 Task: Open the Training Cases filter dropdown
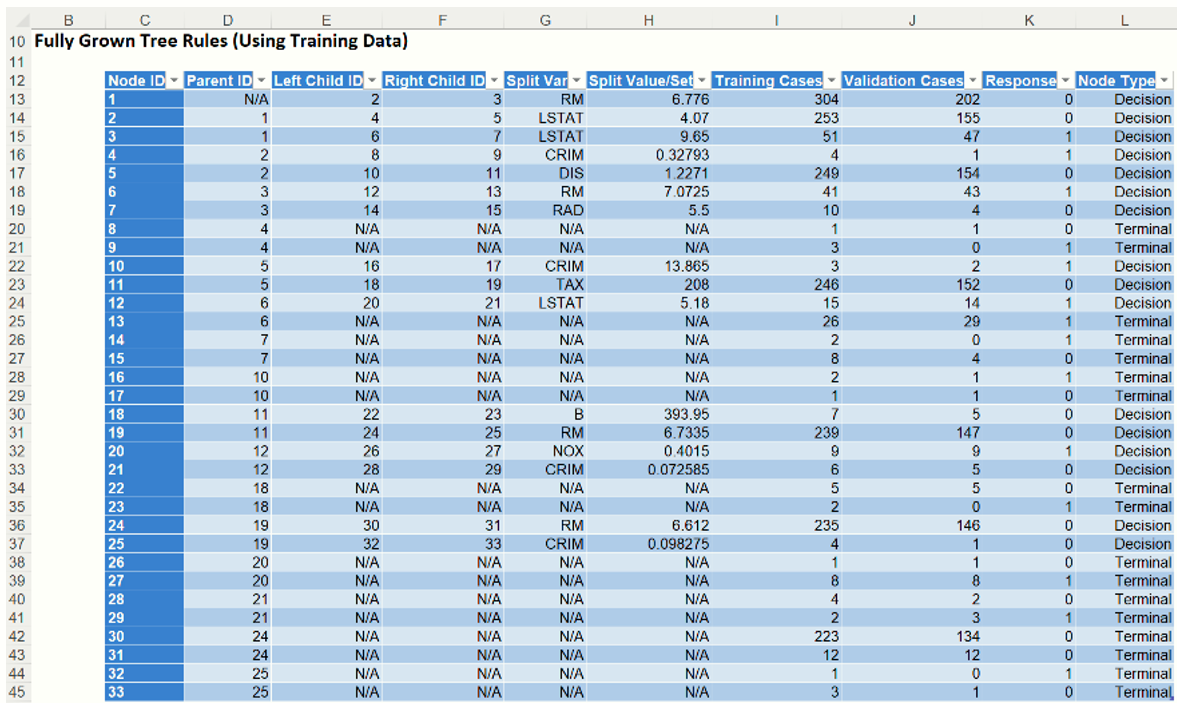click(831, 81)
